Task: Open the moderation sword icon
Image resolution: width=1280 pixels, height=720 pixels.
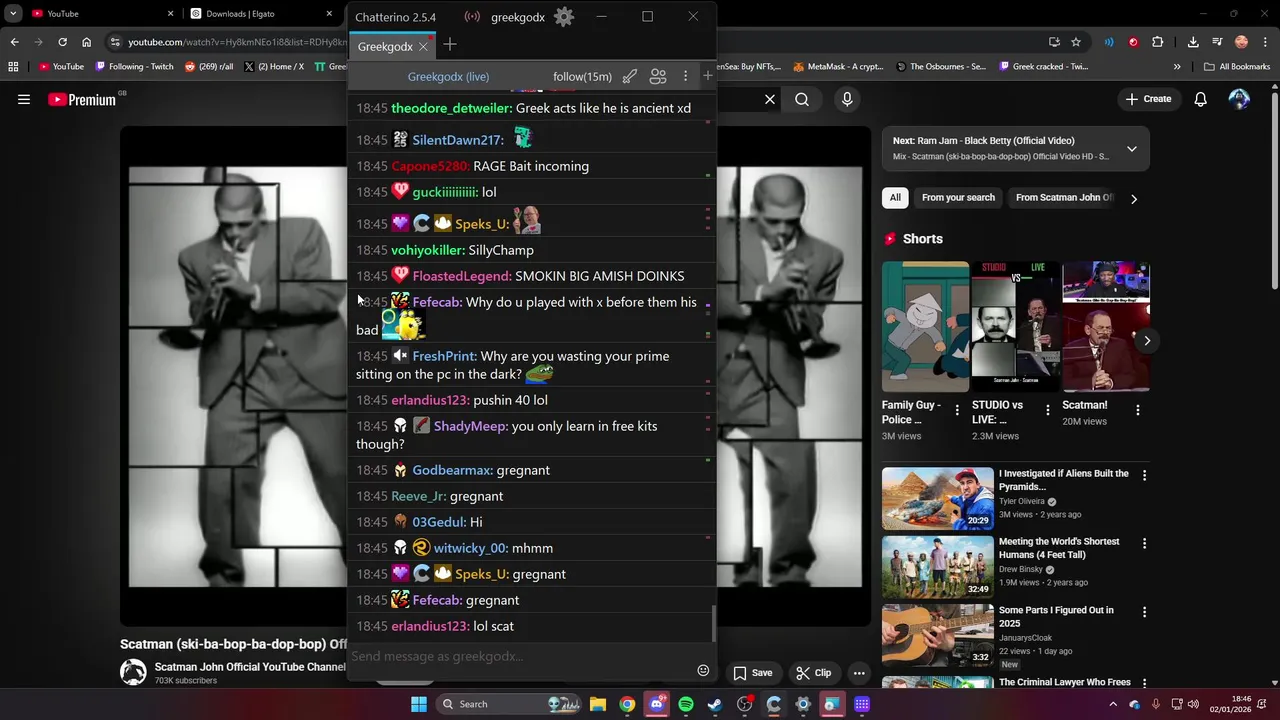Action: click(630, 76)
